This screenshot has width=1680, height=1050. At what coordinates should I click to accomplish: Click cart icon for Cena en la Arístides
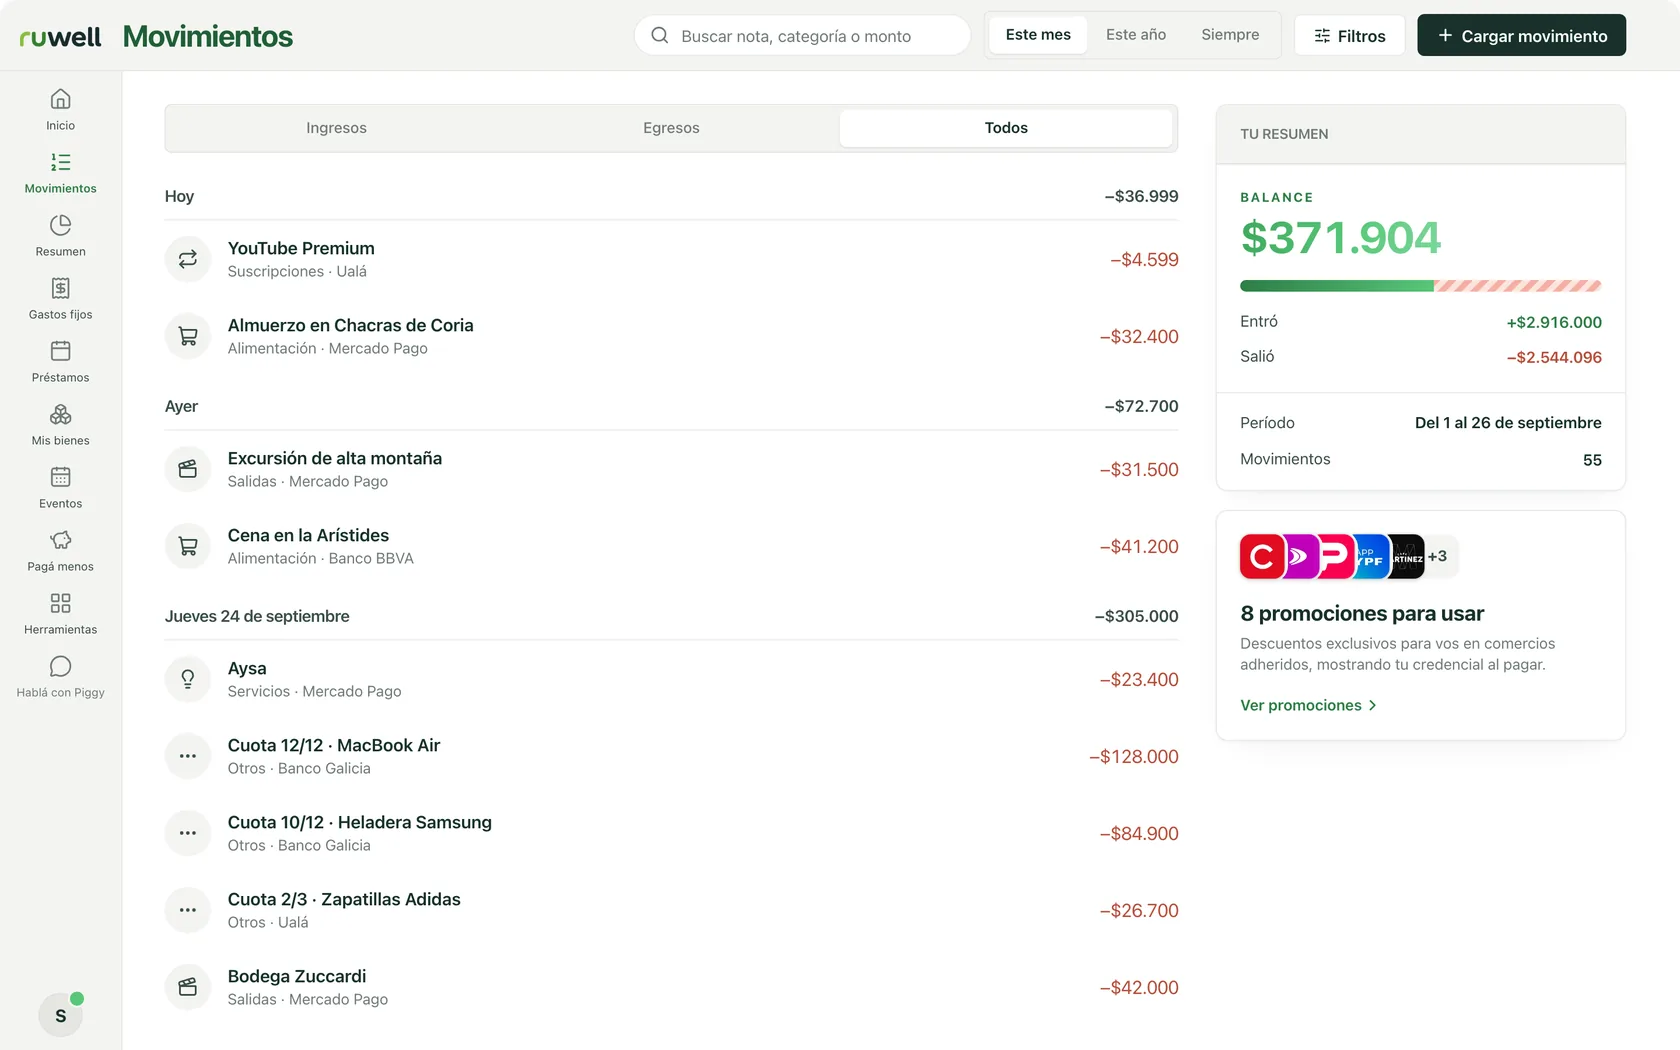[x=188, y=546]
